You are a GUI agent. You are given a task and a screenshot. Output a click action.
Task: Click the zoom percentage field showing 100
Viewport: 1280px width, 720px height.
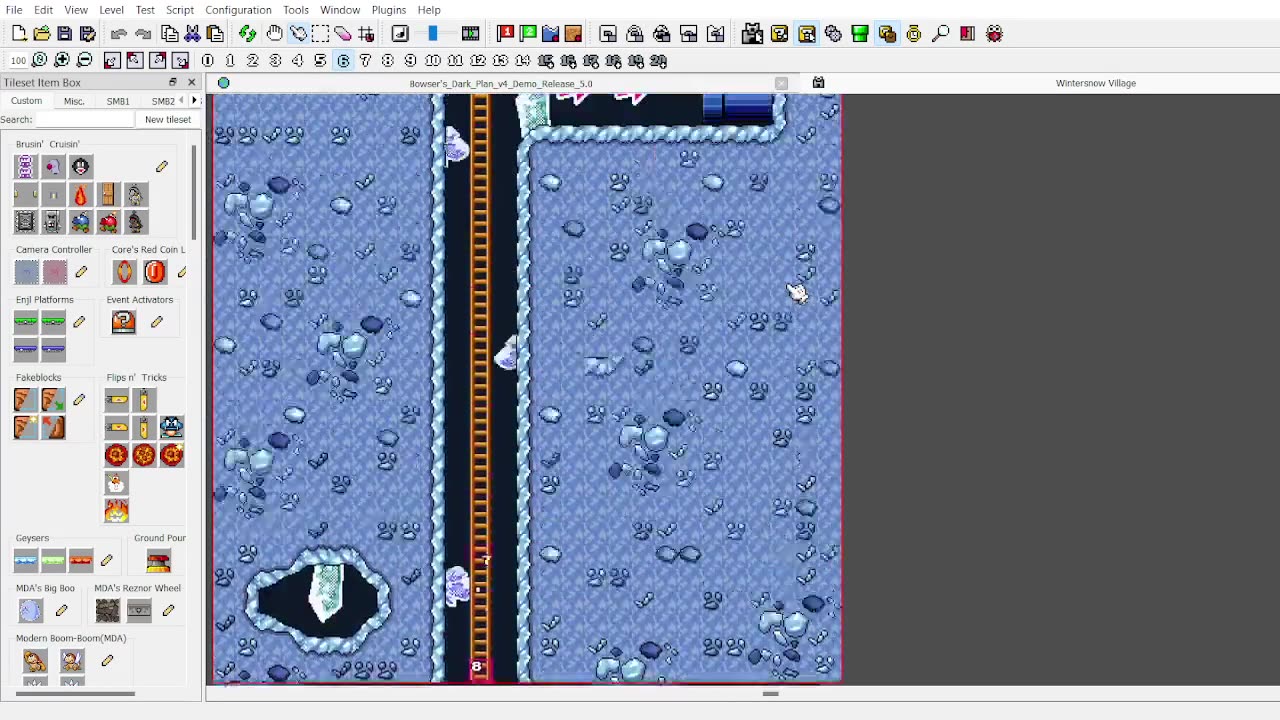coord(17,61)
